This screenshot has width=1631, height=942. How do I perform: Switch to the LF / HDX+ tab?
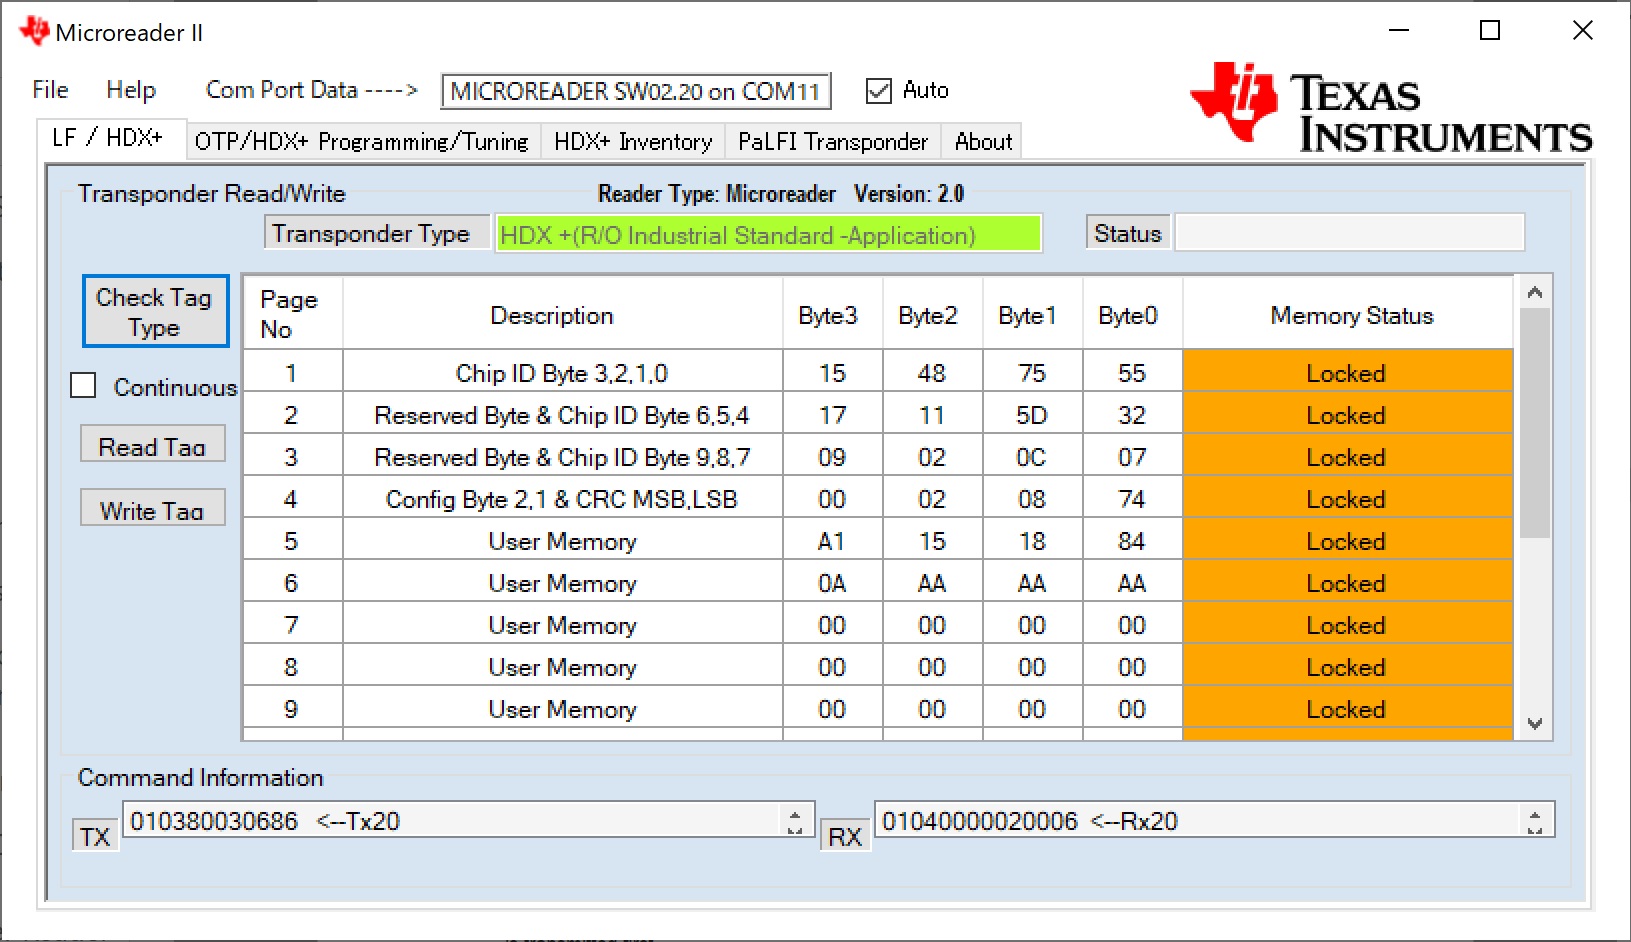point(111,138)
